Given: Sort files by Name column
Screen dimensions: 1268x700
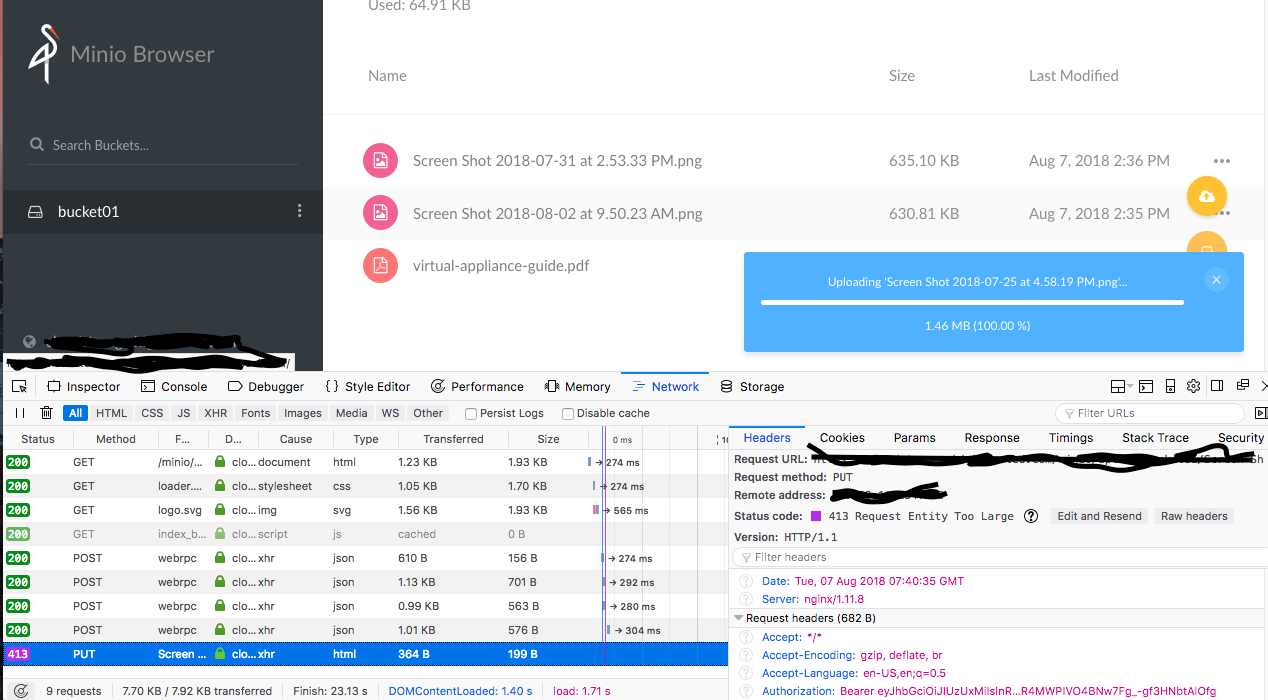Looking at the screenshot, I should click(x=387, y=76).
